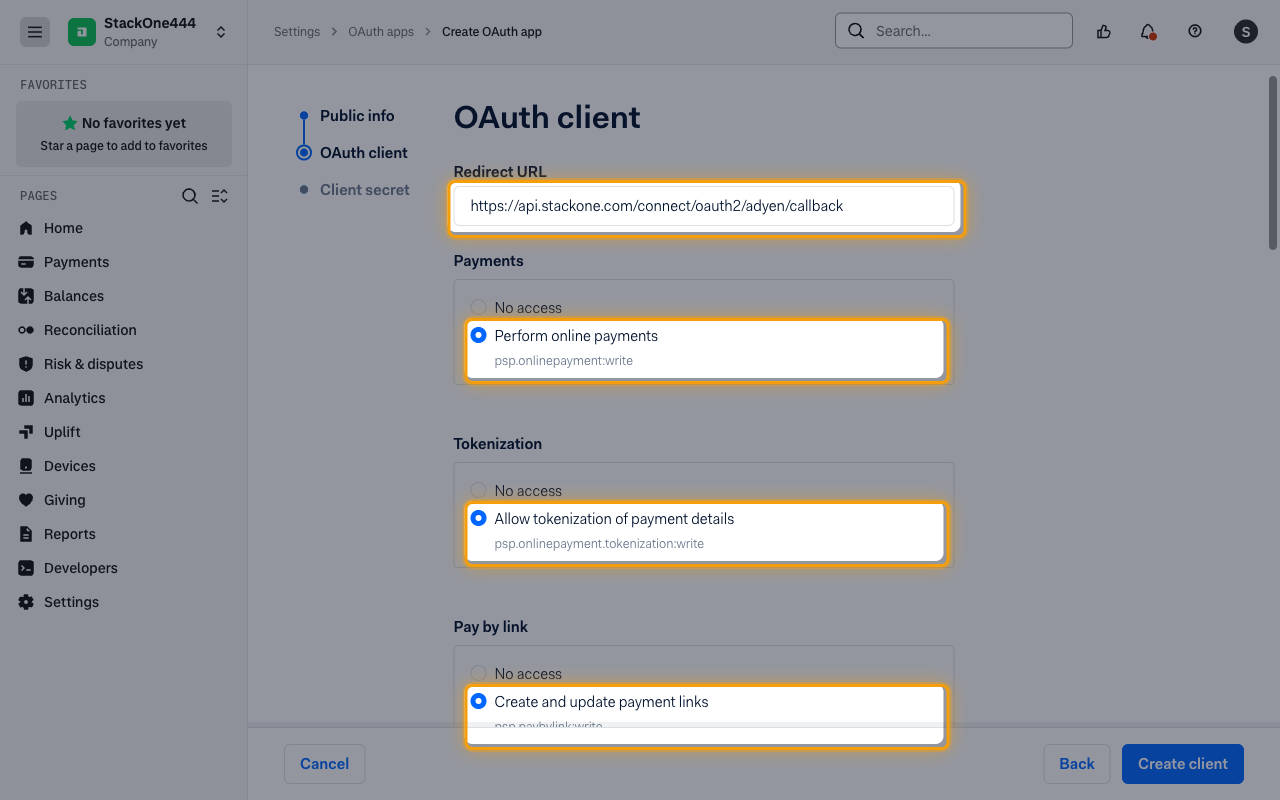This screenshot has width=1280, height=800.
Task: Click the Payments card icon
Action: point(26,262)
